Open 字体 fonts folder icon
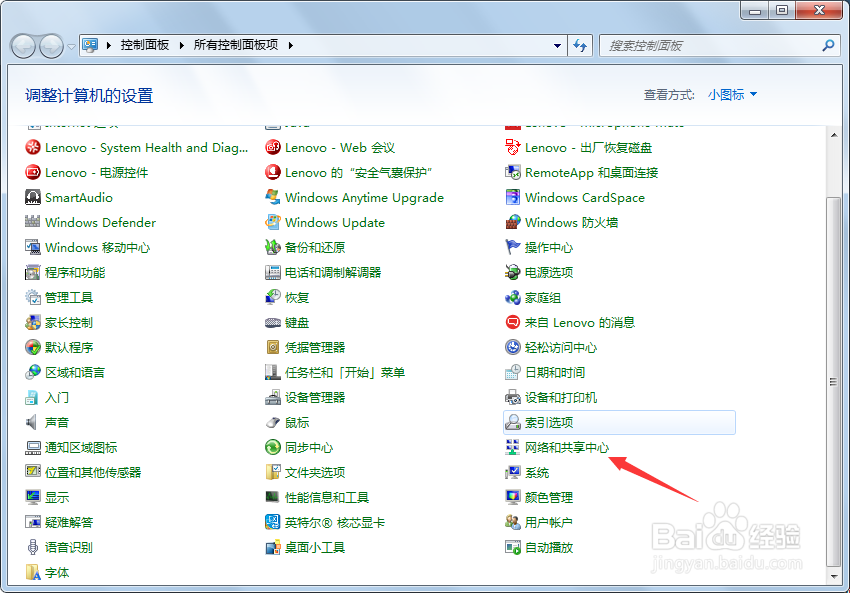The image size is (850, 593). 33,572
